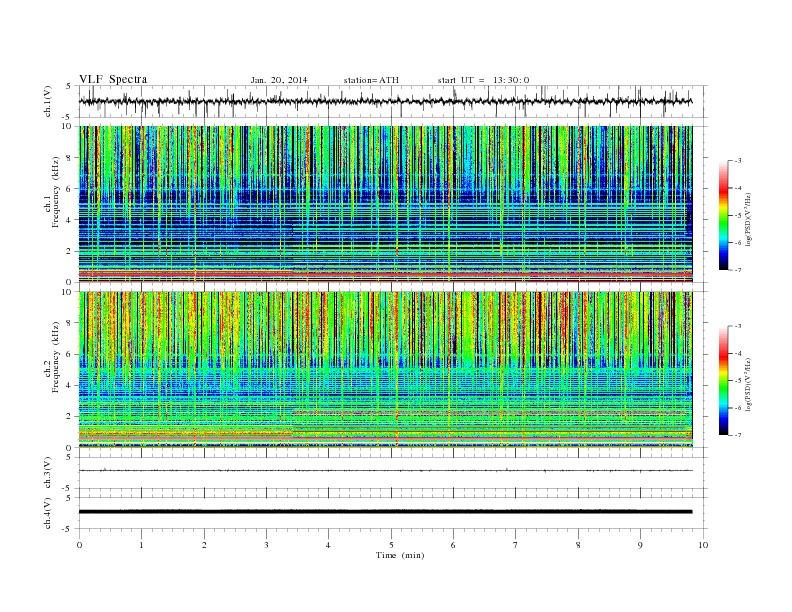Click the "-3" value on ch.1 colorbar
This screenshot has width=792, height=612.
tap(738, 161)
